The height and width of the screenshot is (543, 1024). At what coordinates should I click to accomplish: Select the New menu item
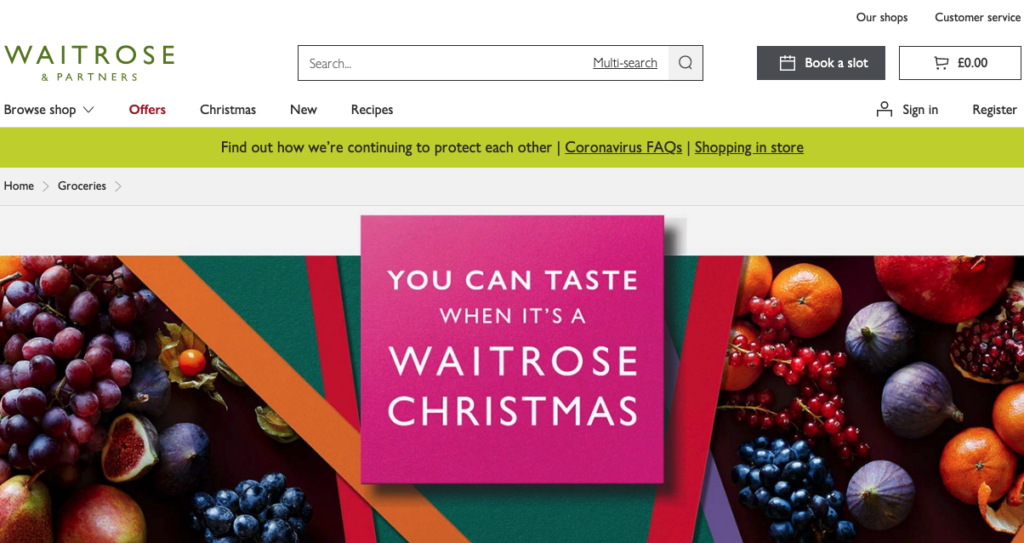coord(304,110)
